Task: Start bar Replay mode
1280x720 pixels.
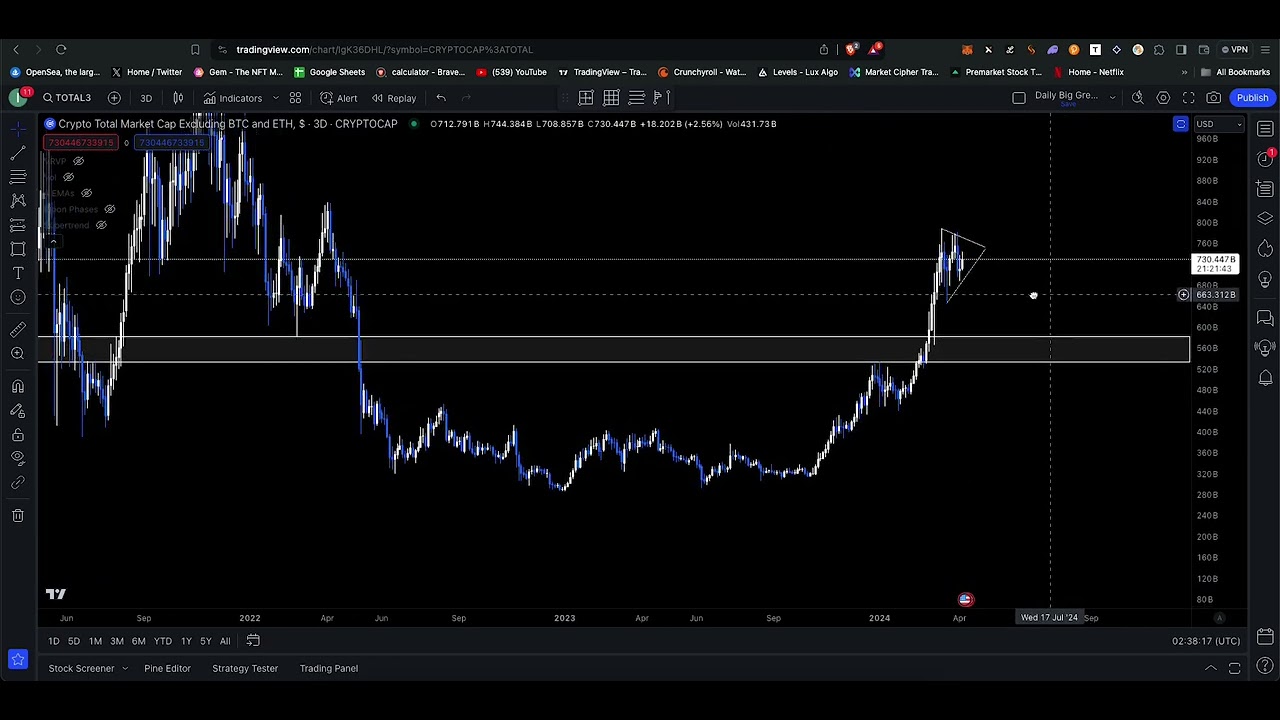Action: pos(393,98)
